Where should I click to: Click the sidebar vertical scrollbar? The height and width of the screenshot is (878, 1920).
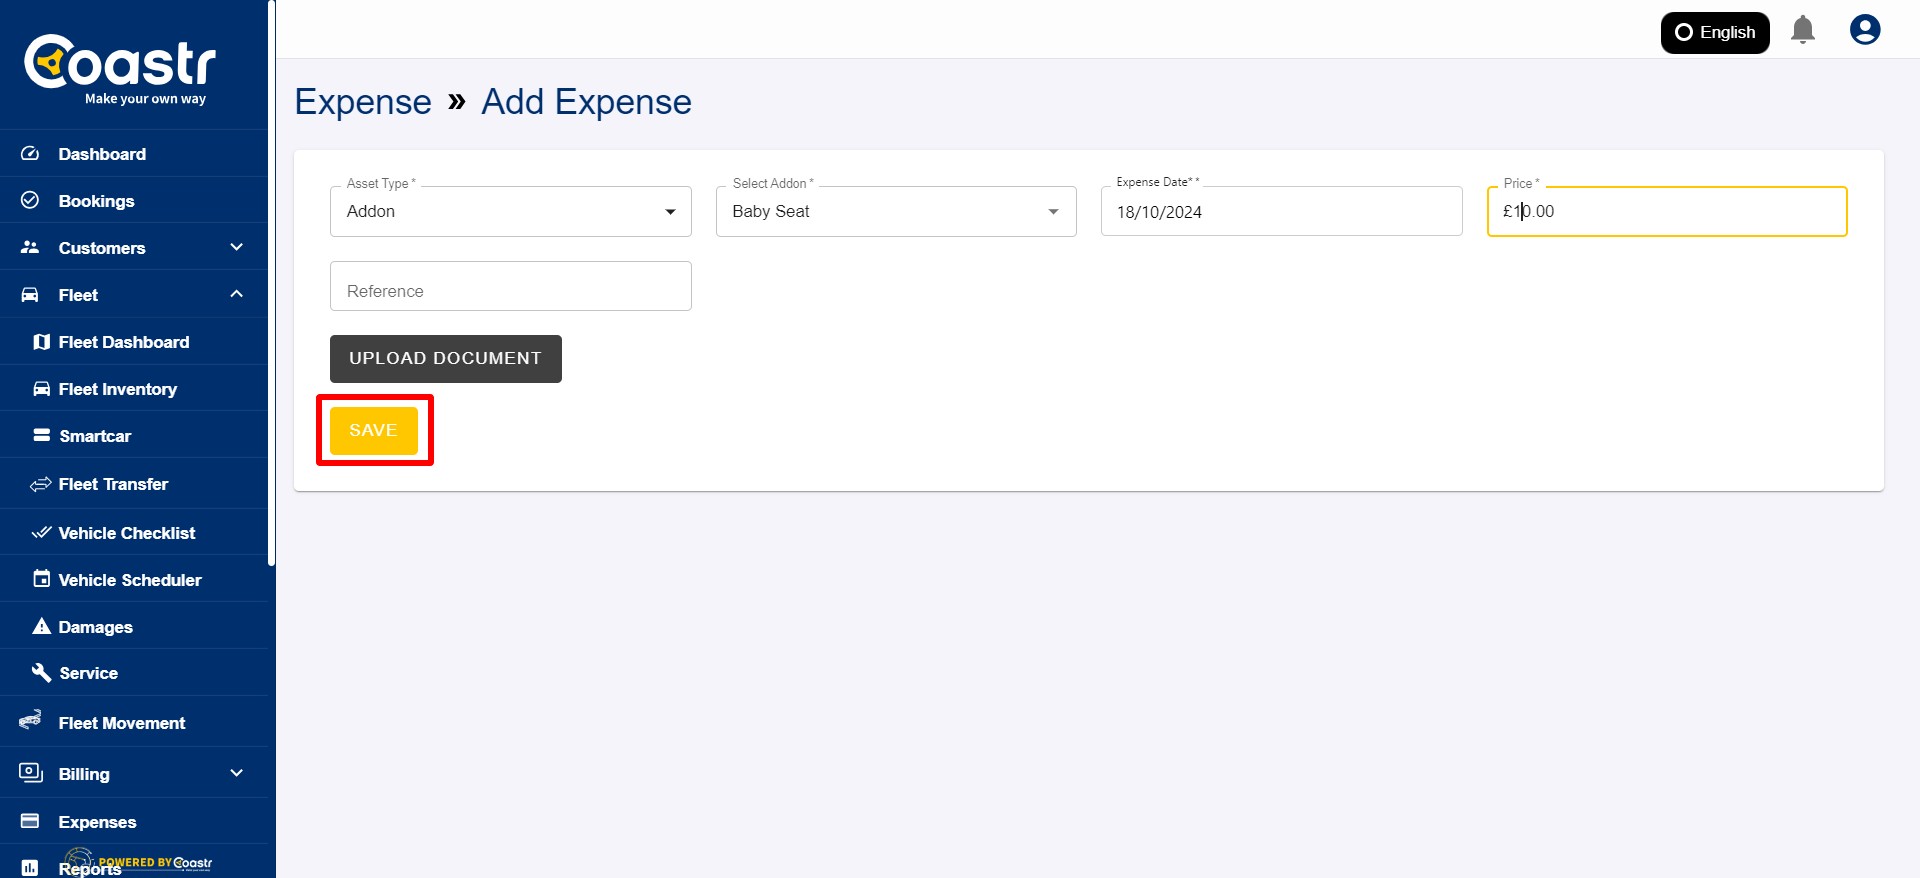click(271, 283)
